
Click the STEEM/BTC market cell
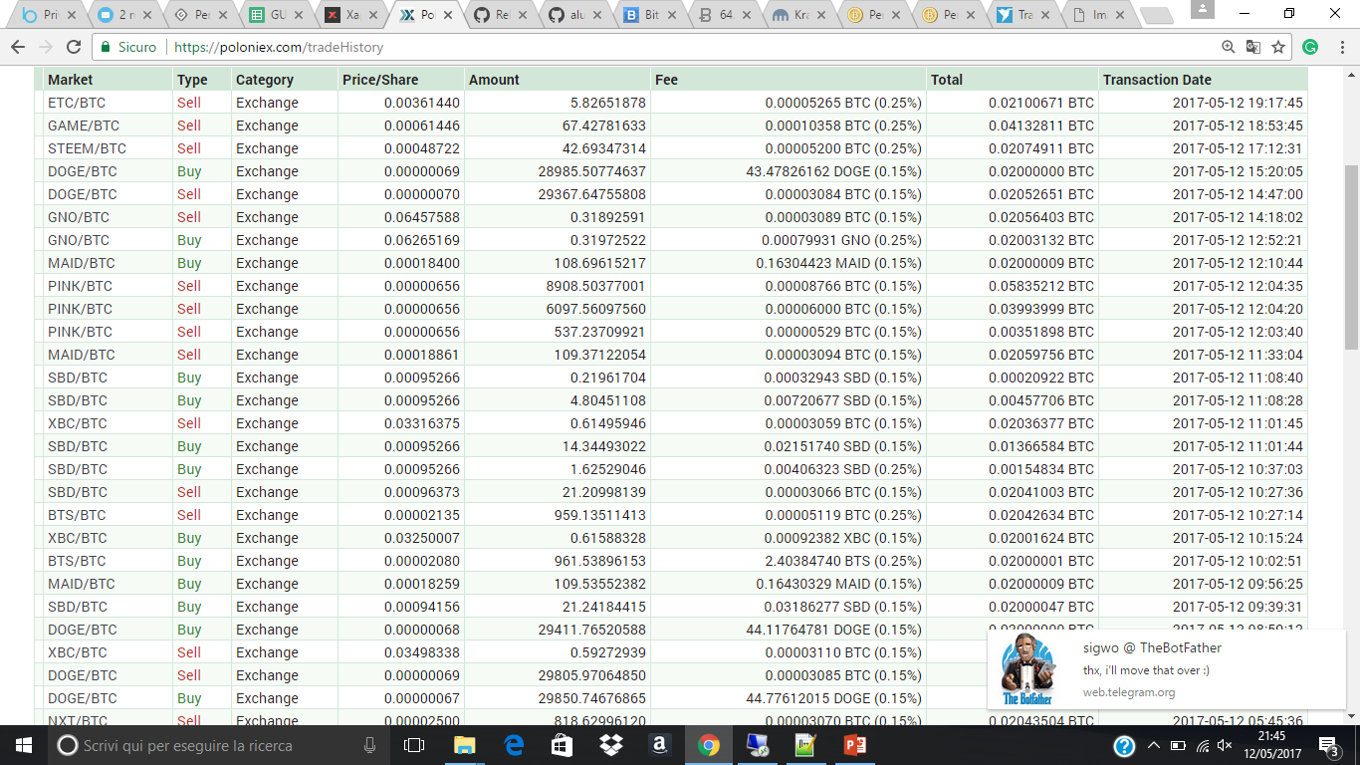tap(108, 149)
